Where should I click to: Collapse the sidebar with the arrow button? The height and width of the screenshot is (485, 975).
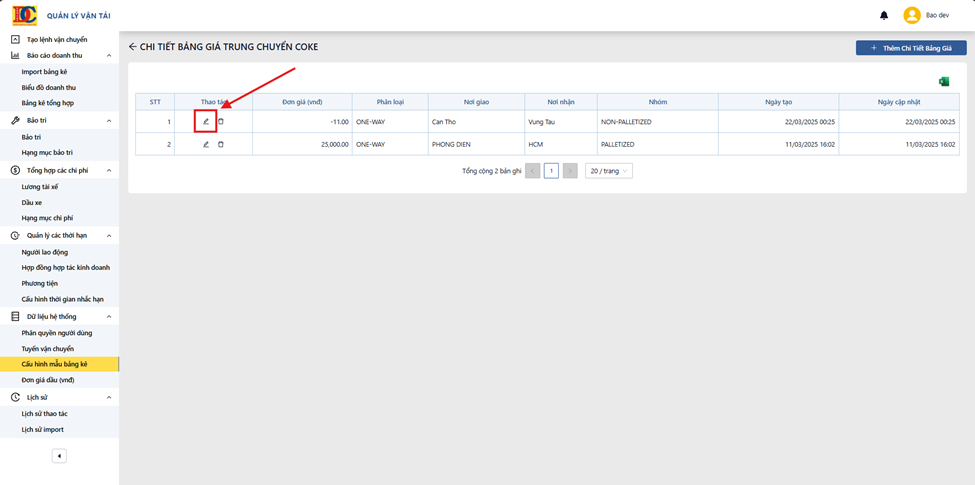click(59, 456)
